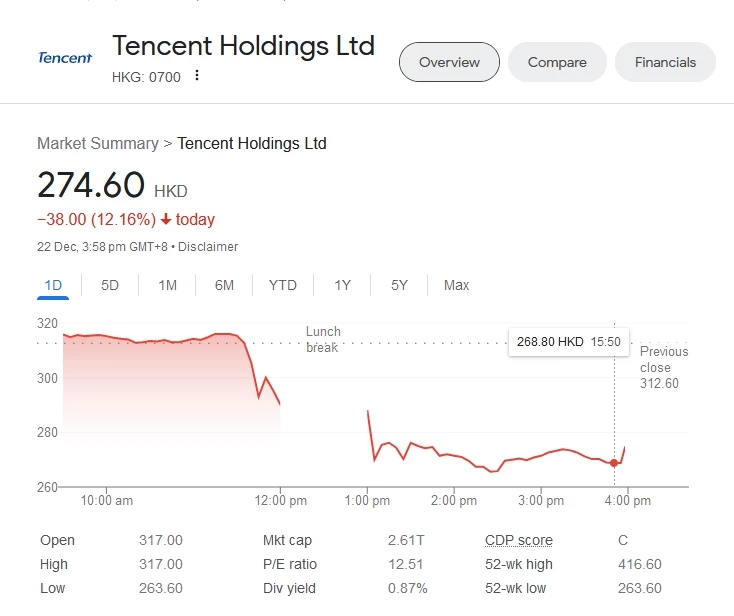
Task: Click the 268.80 HKD 15:50 tooltip
Action: coord(569,342)
